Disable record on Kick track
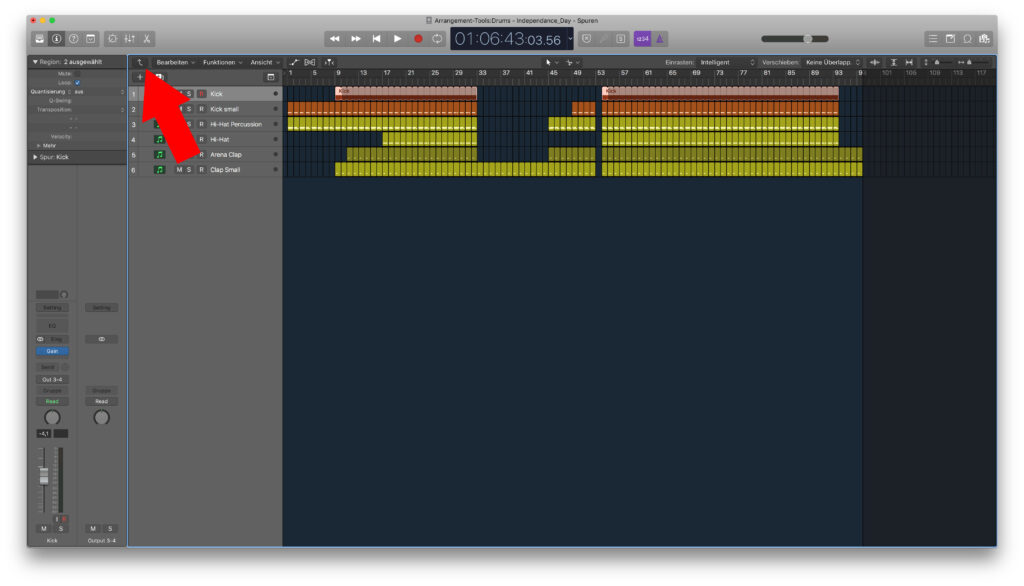The image size is (1024, 586). click(202, 93)
